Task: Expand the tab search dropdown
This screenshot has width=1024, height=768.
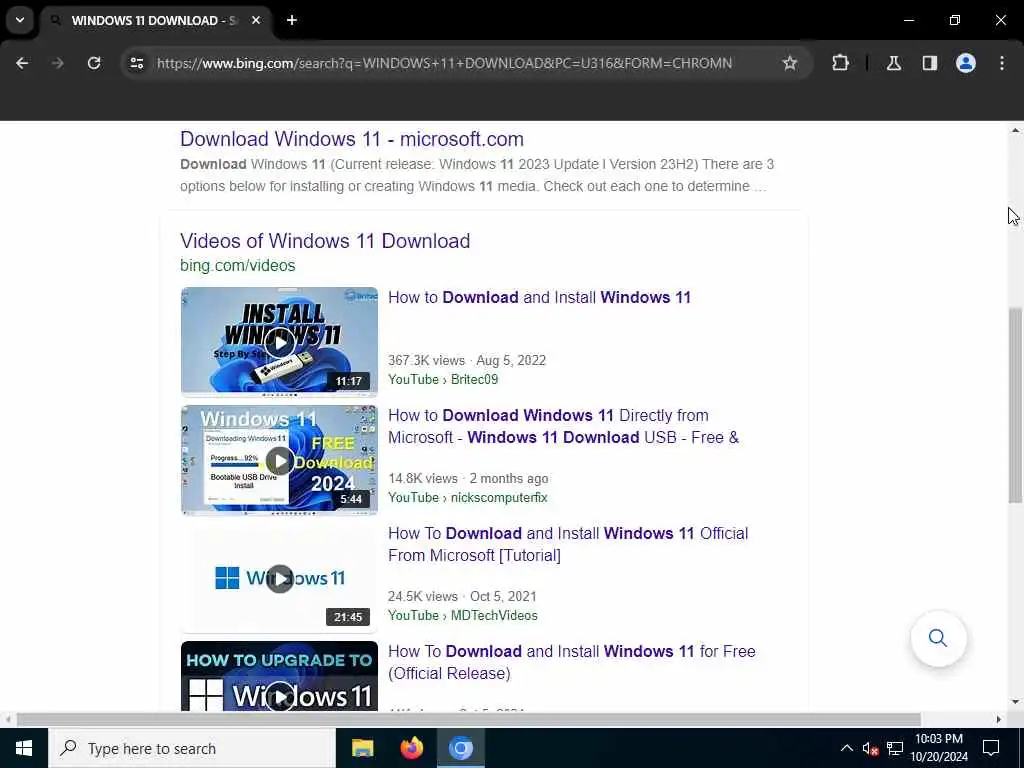Action: pyautogui.click(x=20, y=20)
